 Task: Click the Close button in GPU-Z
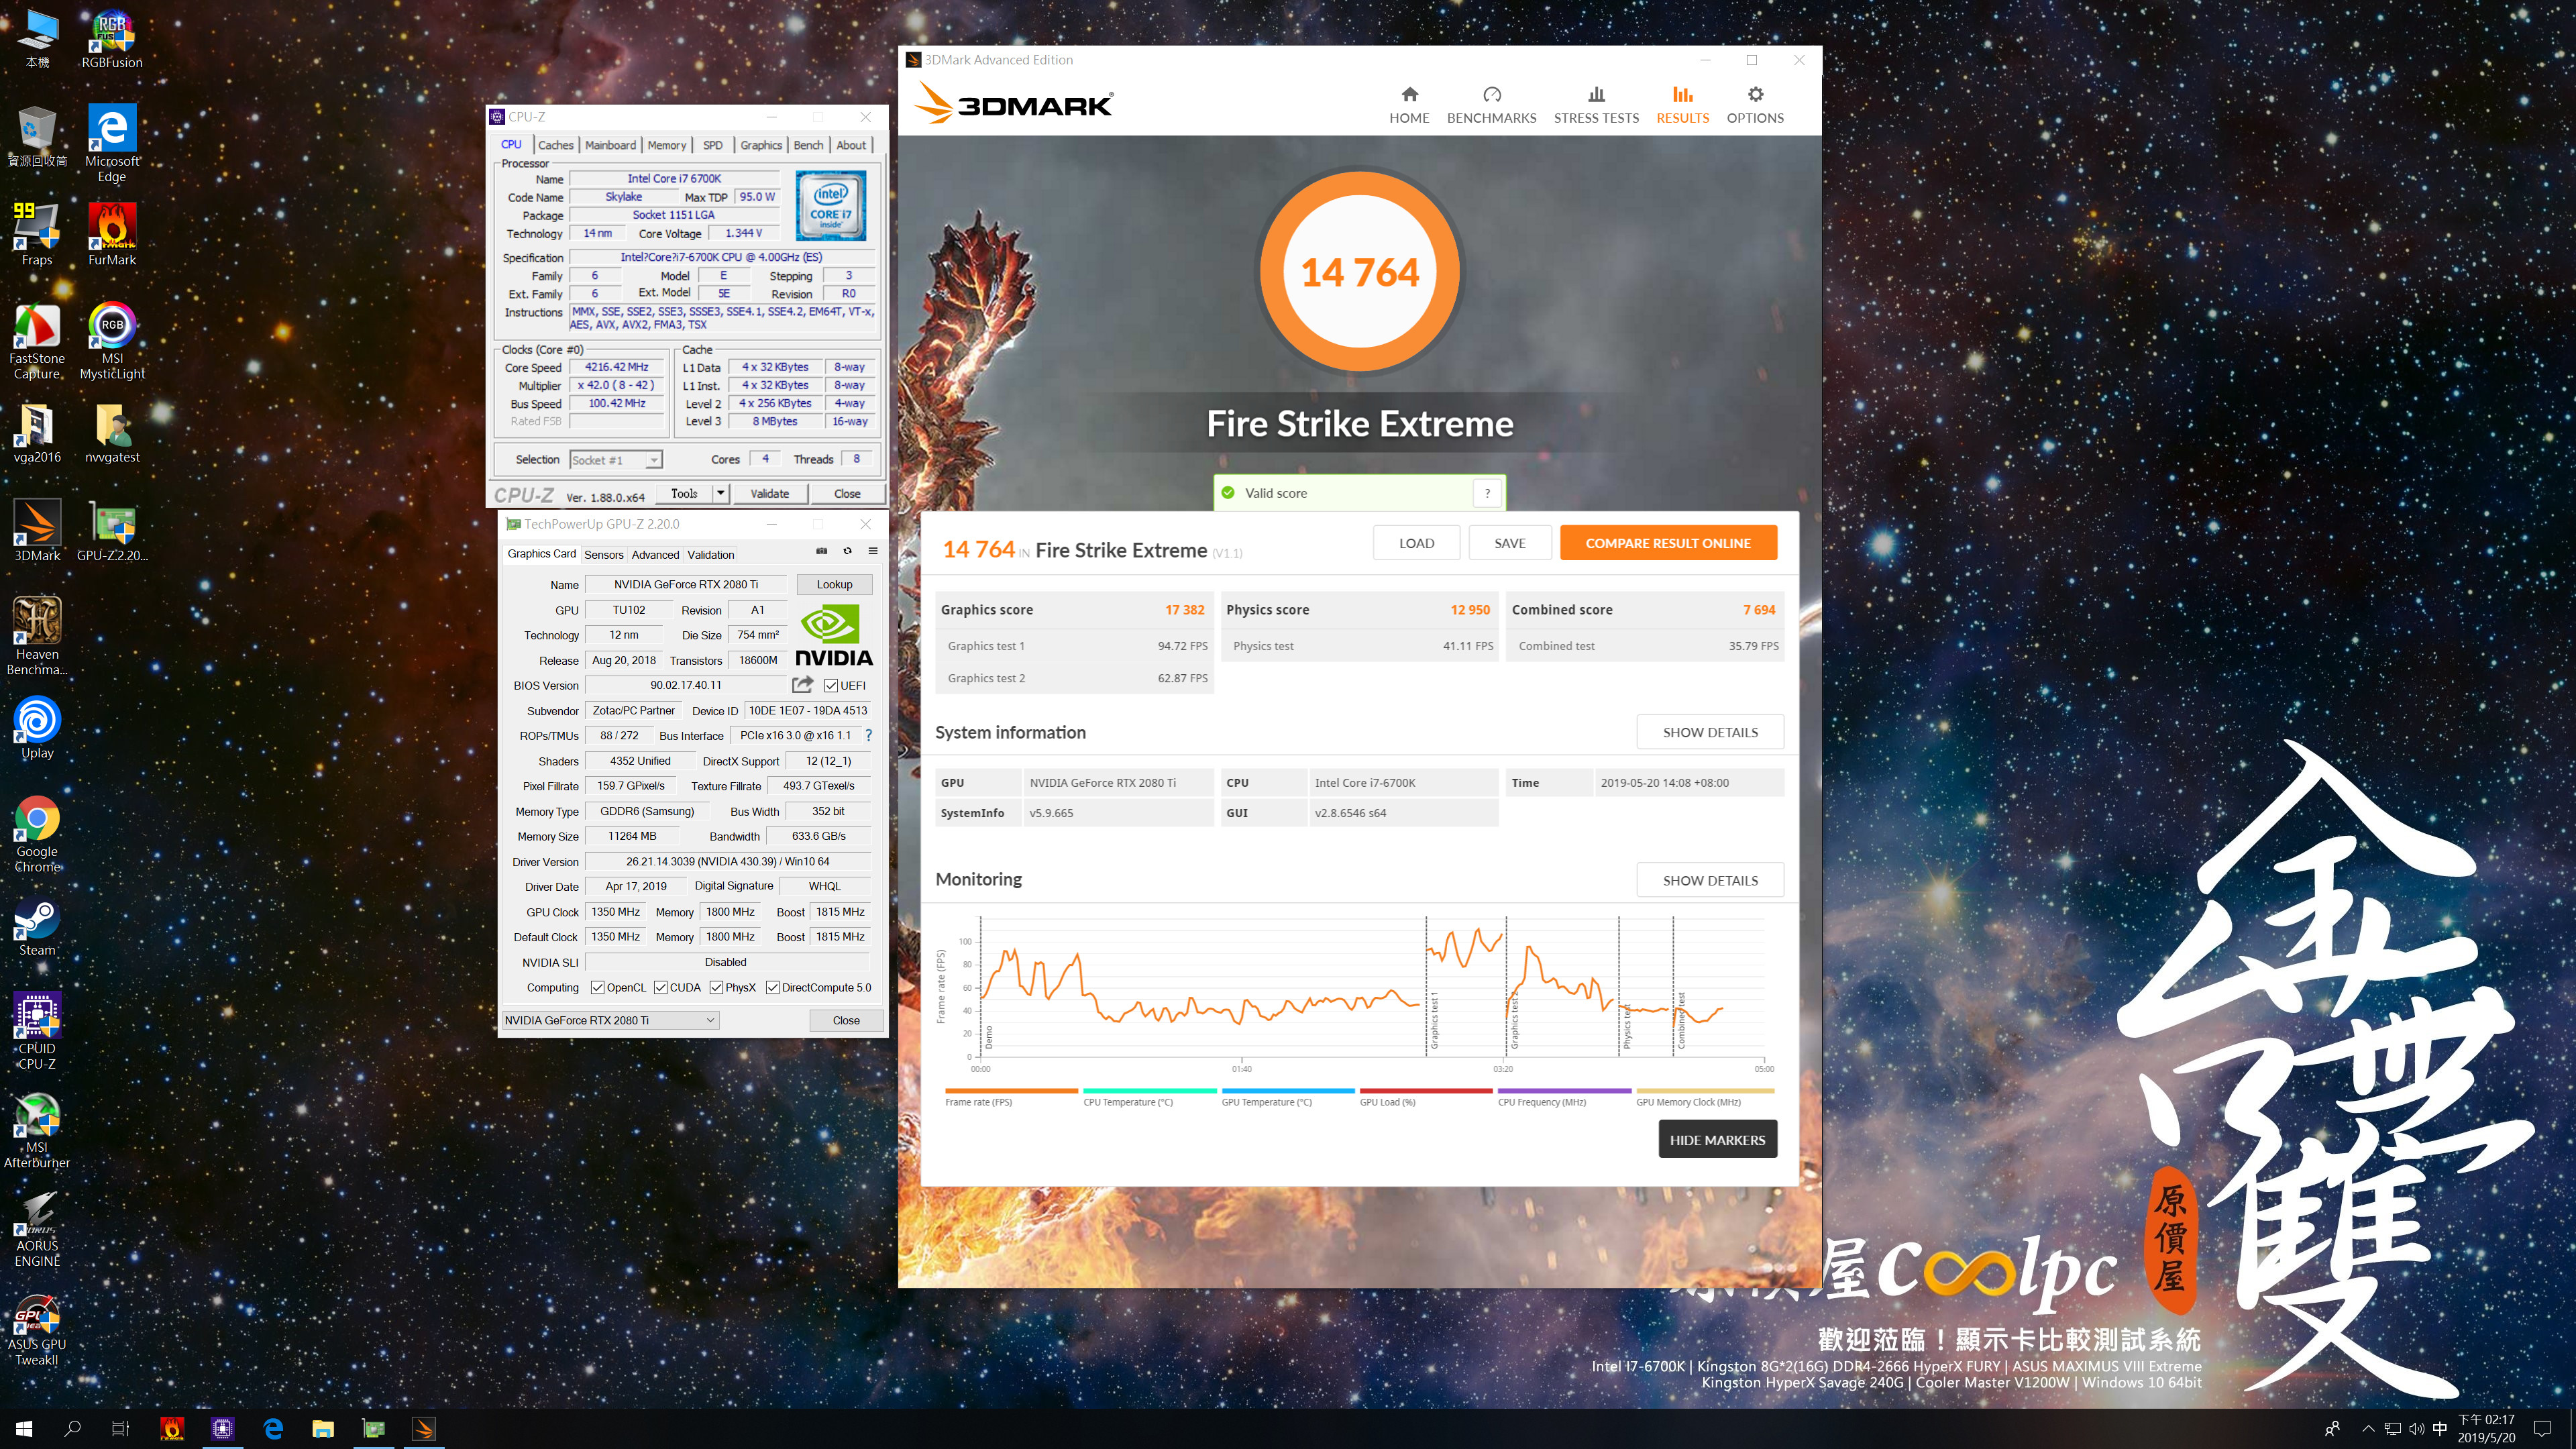pos(846,1020)
